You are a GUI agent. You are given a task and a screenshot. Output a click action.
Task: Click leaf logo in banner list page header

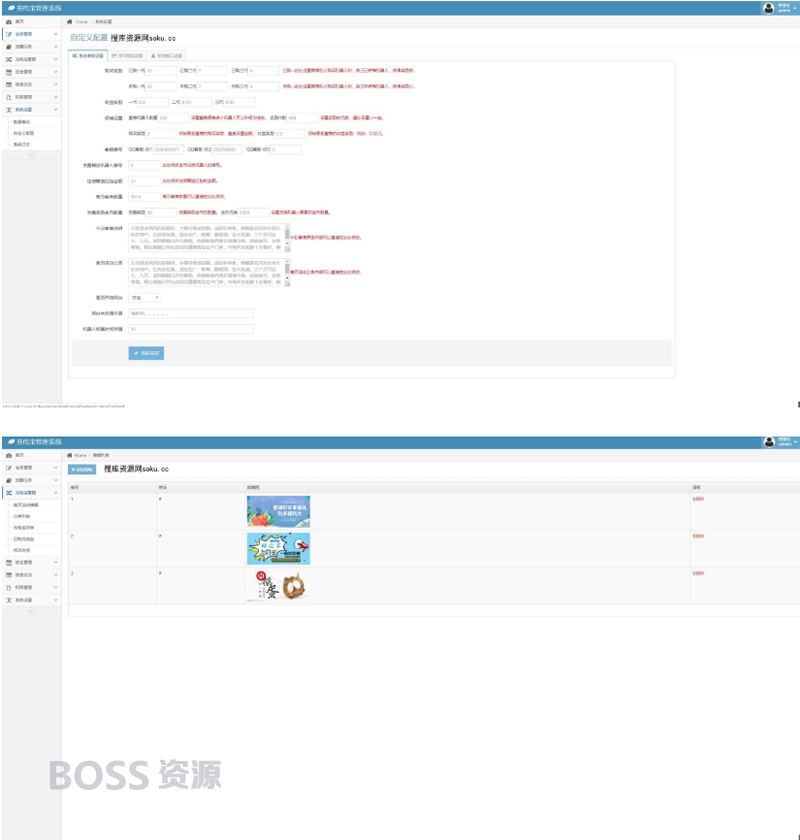coord(11,442)
